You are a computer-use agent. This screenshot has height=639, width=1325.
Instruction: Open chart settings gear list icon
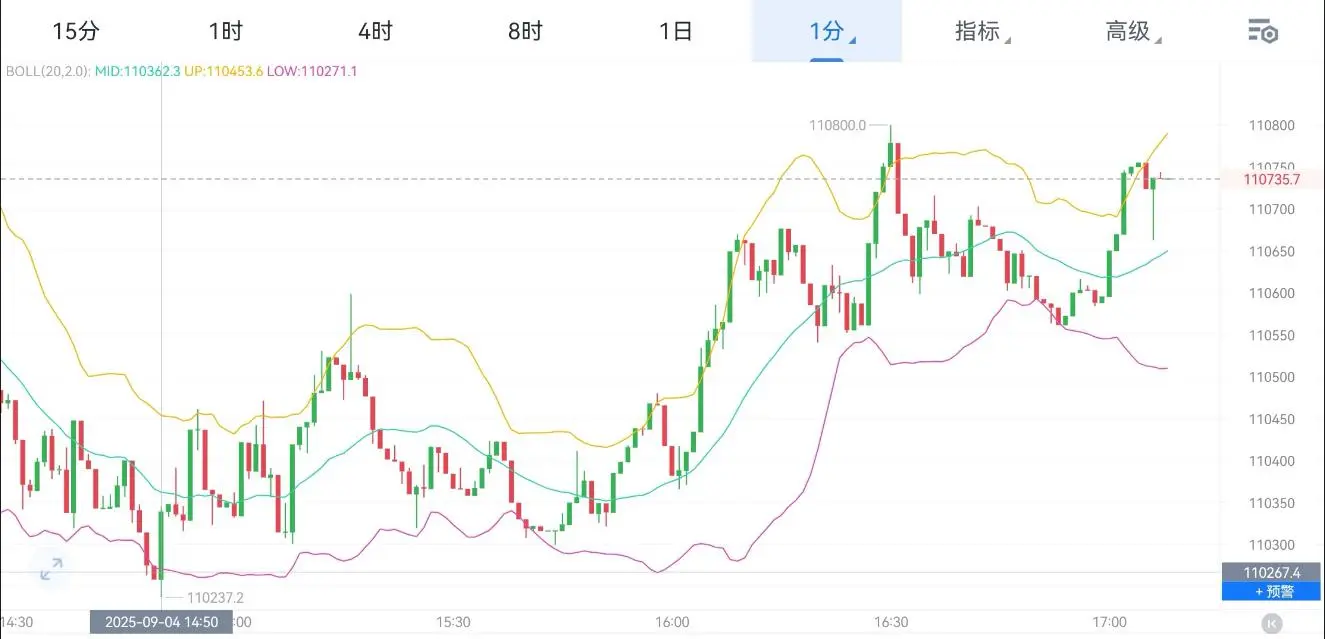pyautogui.click(x=1263, y=31)
